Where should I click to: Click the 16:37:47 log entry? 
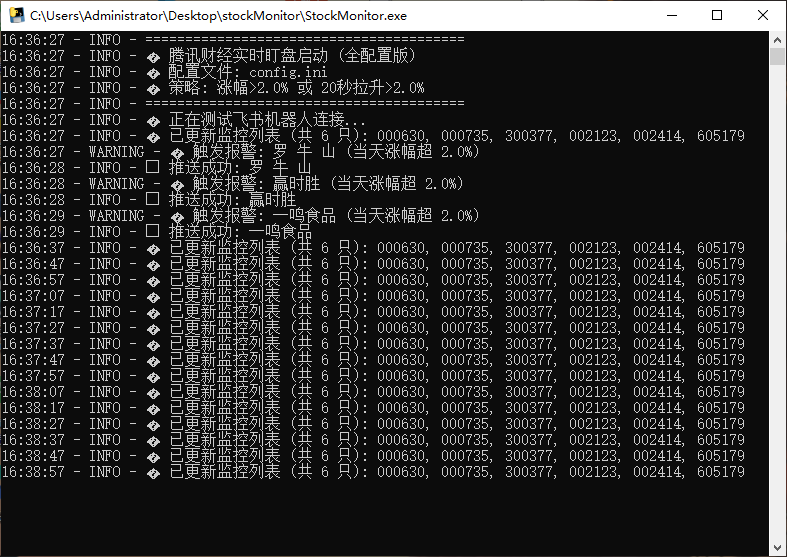(x=373, y=360)
